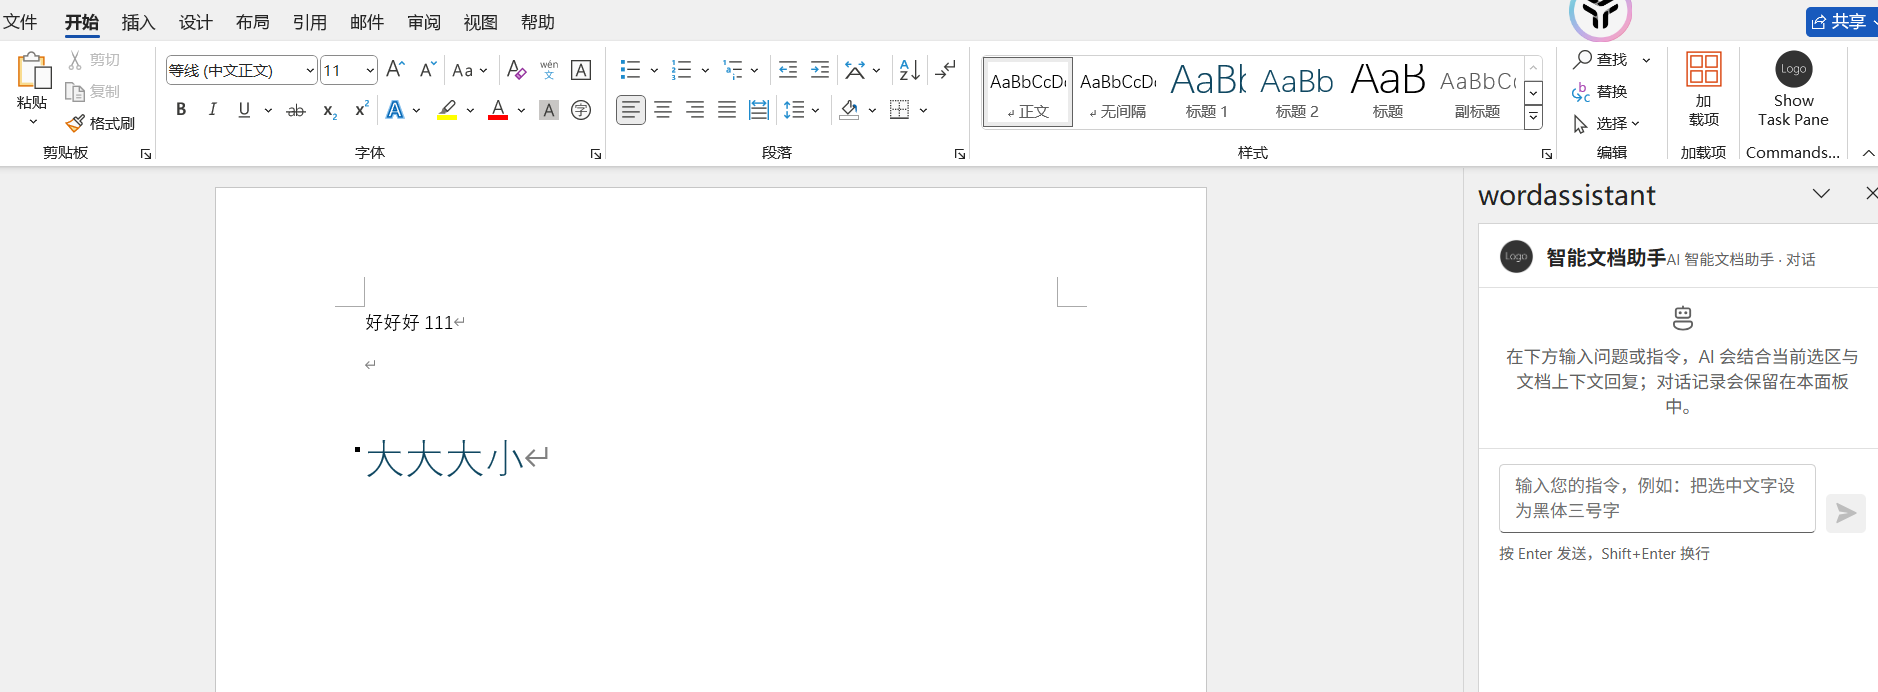Image resolution: width=1878 pixels, height=692 pixels.
Task: Insert enclosed character icon
Action: [x=581, y=110]
